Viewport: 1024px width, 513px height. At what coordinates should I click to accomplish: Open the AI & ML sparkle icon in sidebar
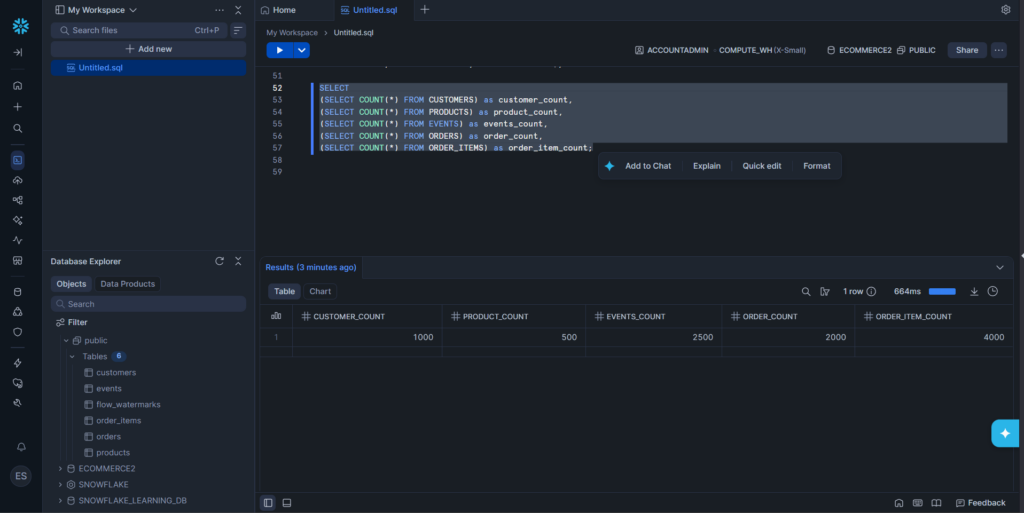pyautogui.click(x=18, y=221)
